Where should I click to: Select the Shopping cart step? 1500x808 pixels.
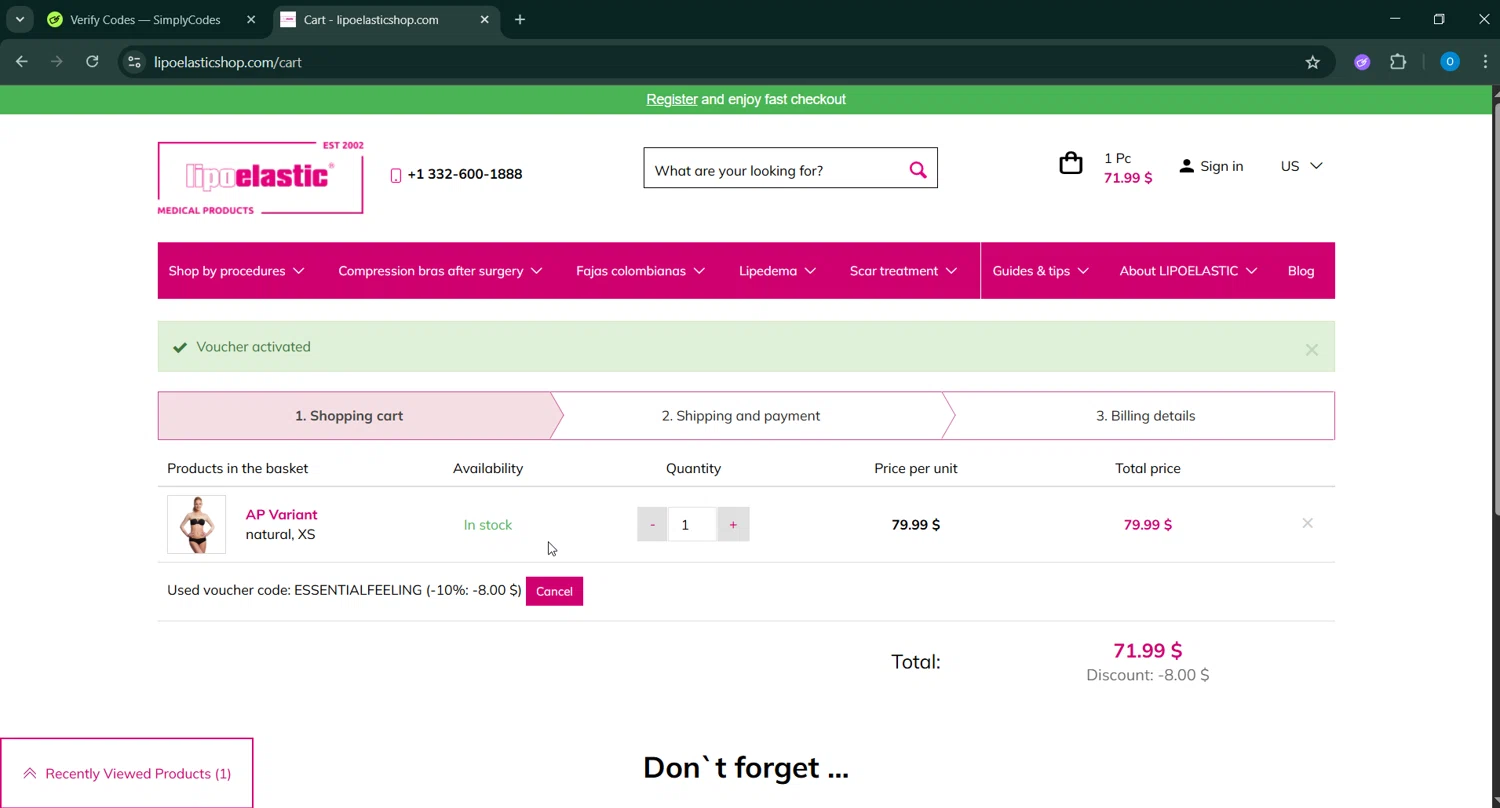(x=349, y=416)
